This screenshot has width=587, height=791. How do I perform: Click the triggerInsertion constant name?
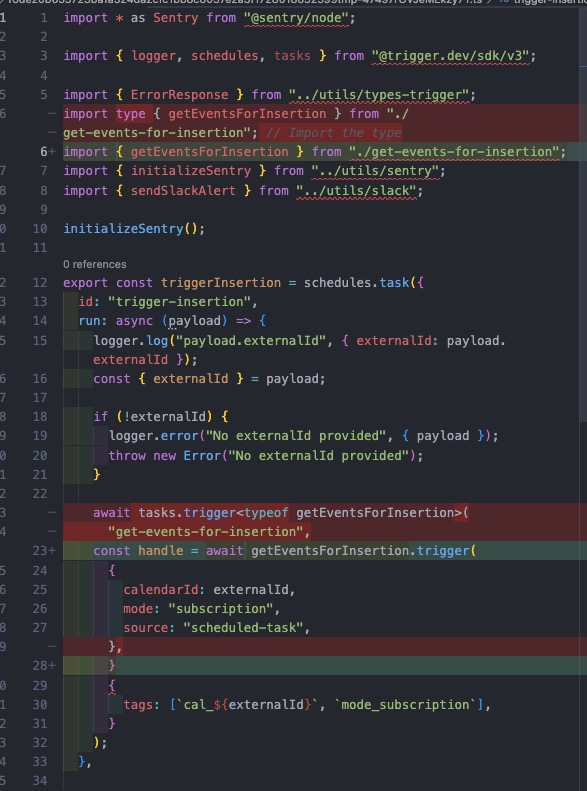point(221,282)
